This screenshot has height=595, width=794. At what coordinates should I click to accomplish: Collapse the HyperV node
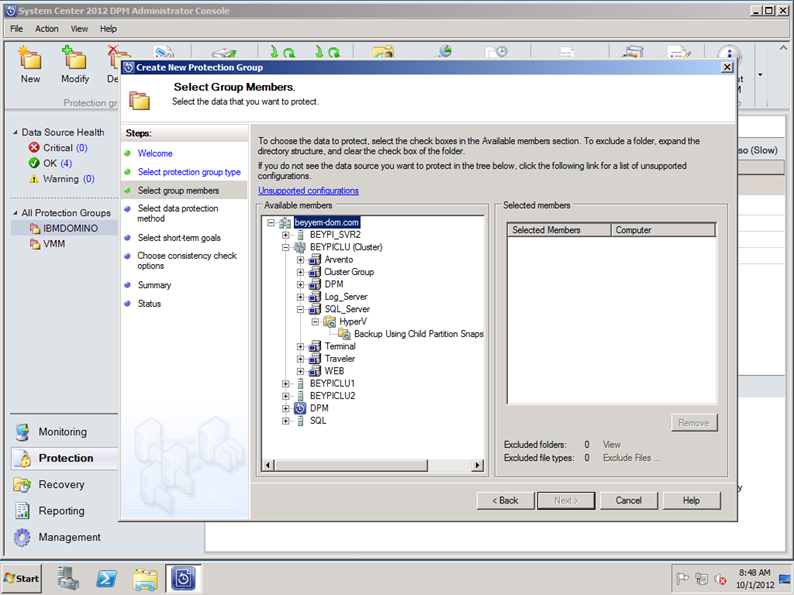(x=315, y=322)
